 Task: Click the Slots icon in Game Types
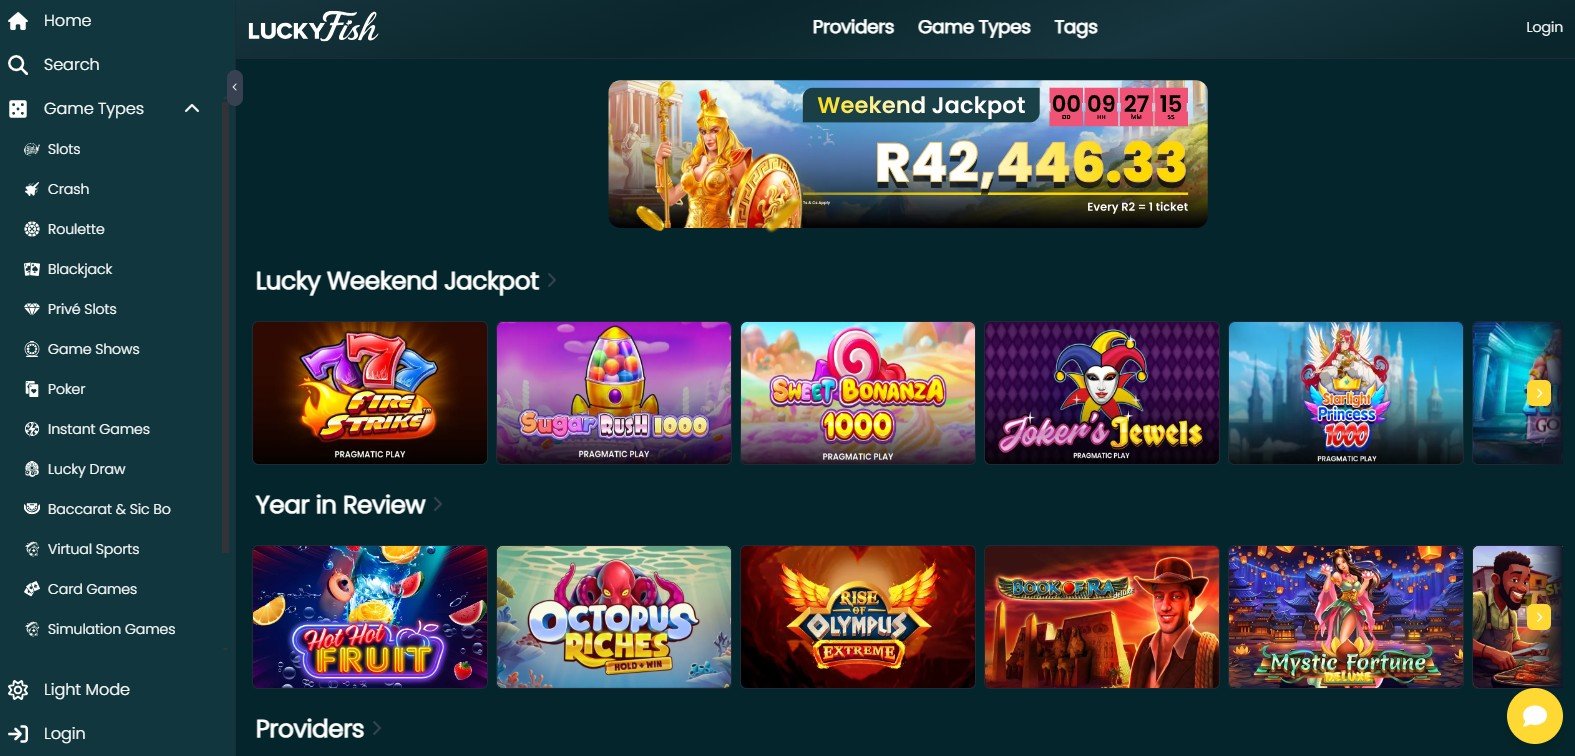(31, 149)
